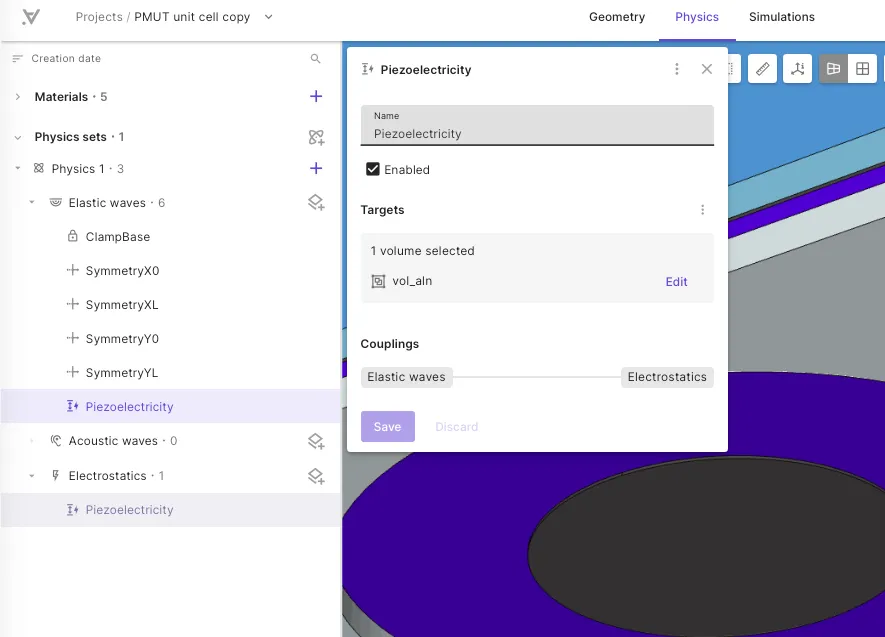Select the ruler measure tool

click(763, 69)
